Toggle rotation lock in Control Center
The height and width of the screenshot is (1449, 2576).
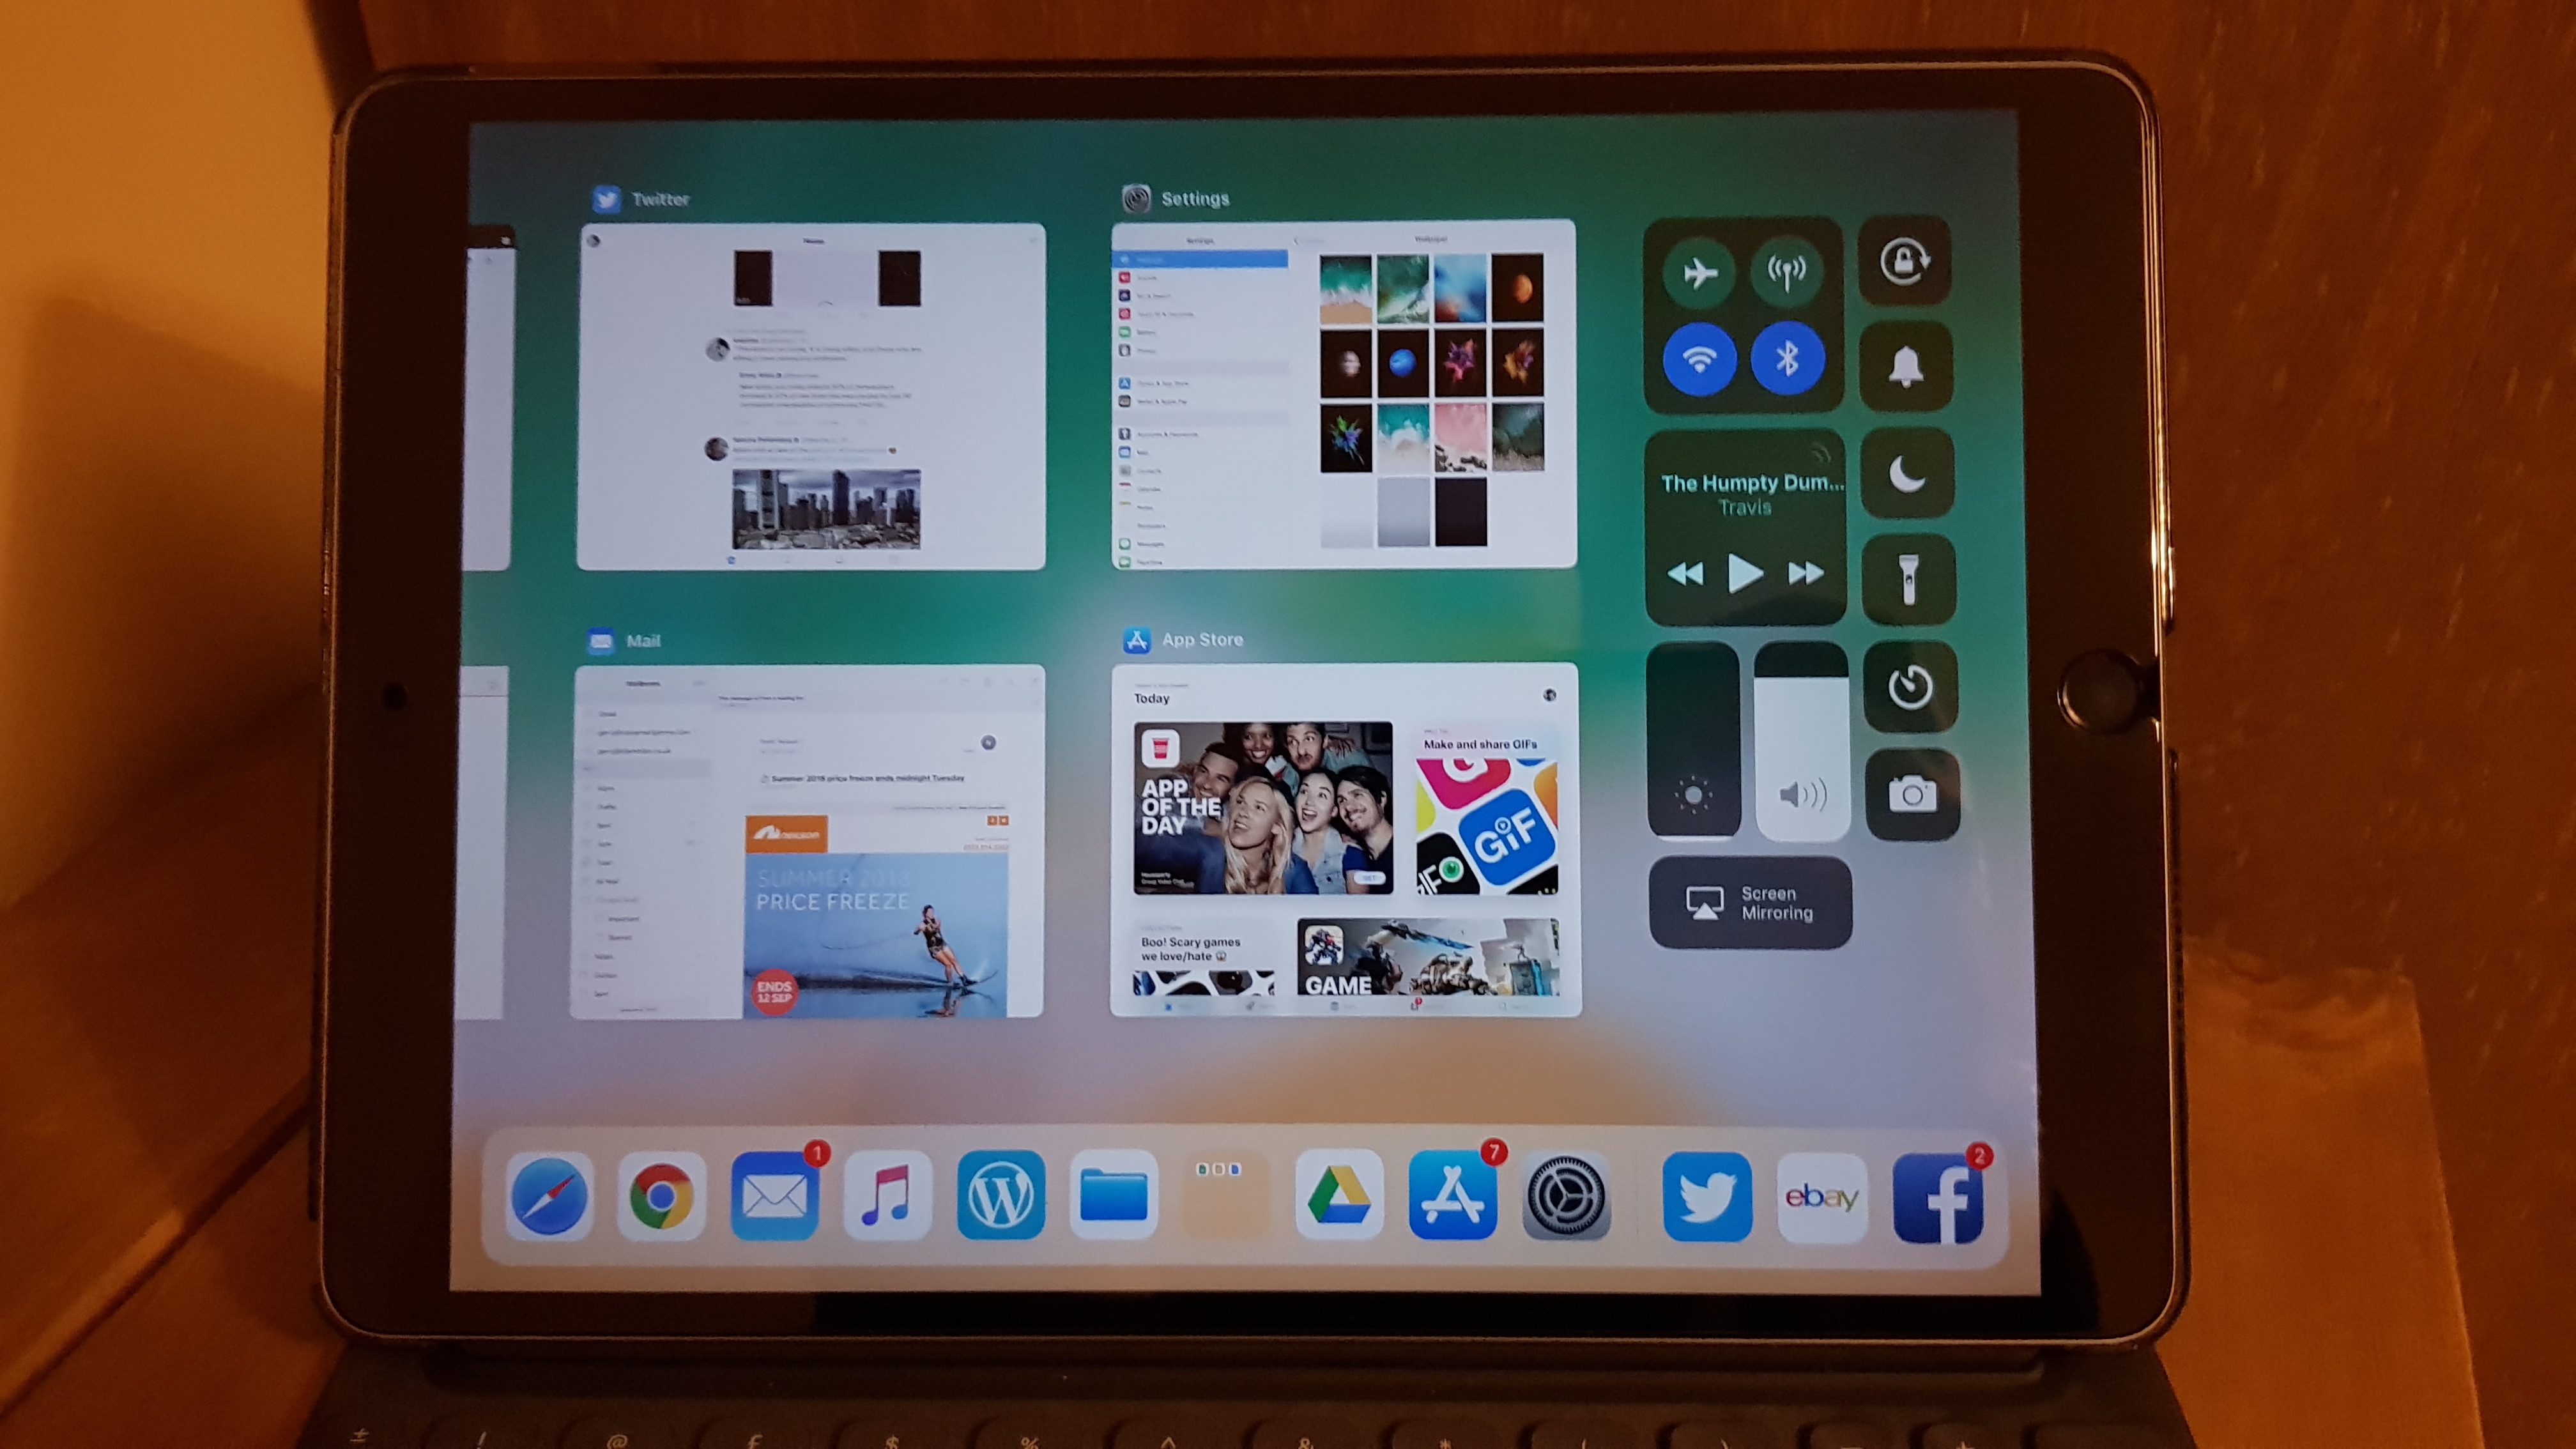click(1904, 261)
